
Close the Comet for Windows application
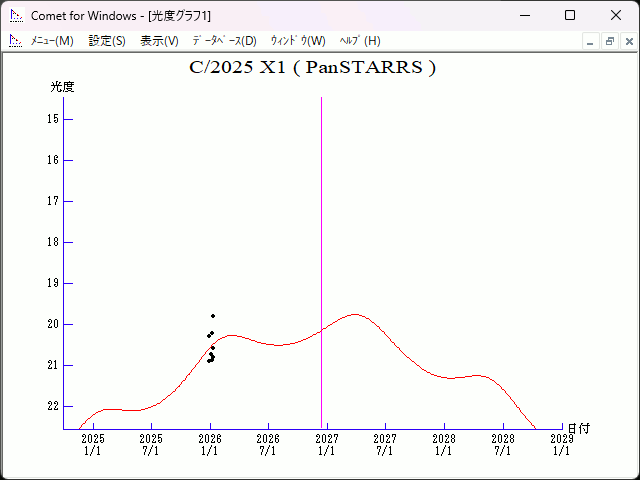(x=616, y=16)
